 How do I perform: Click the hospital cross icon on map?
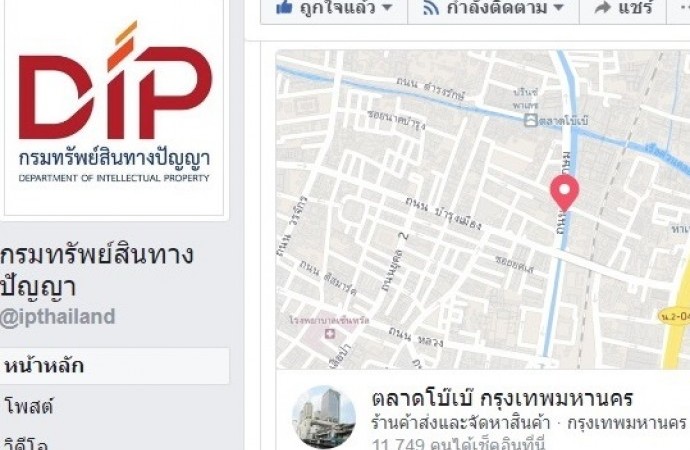330,334
